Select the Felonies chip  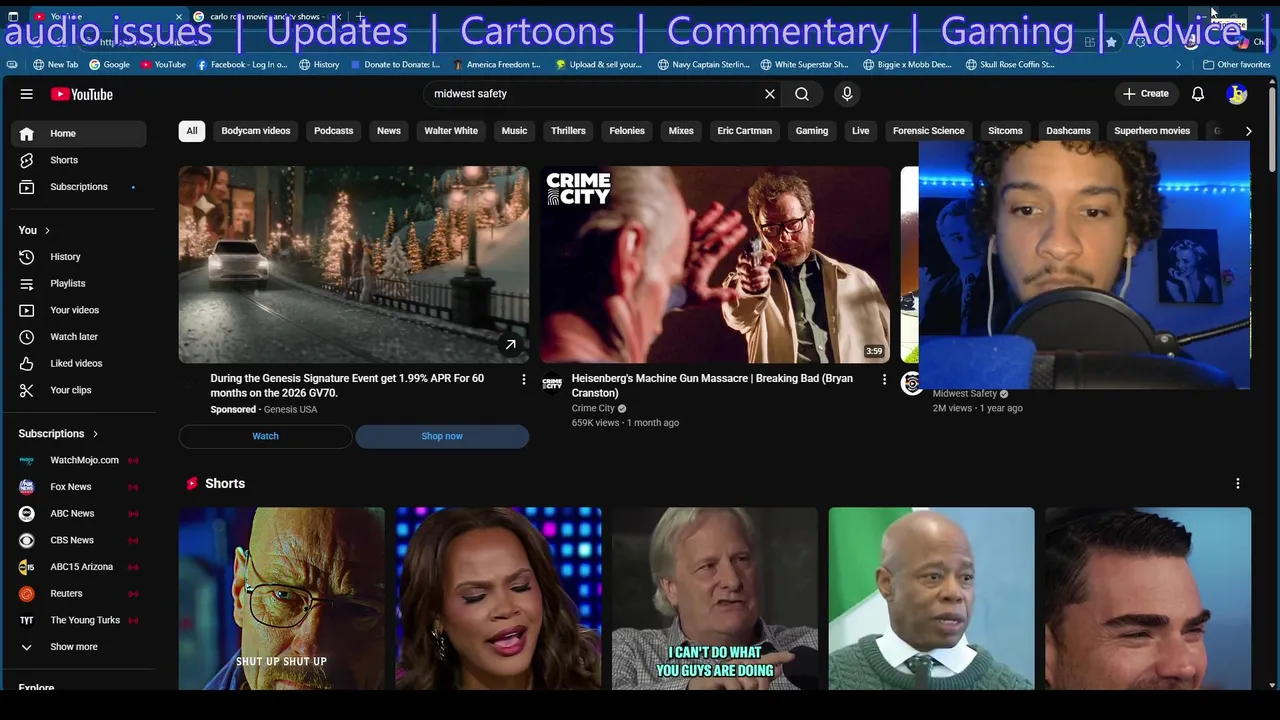(627, 131)
